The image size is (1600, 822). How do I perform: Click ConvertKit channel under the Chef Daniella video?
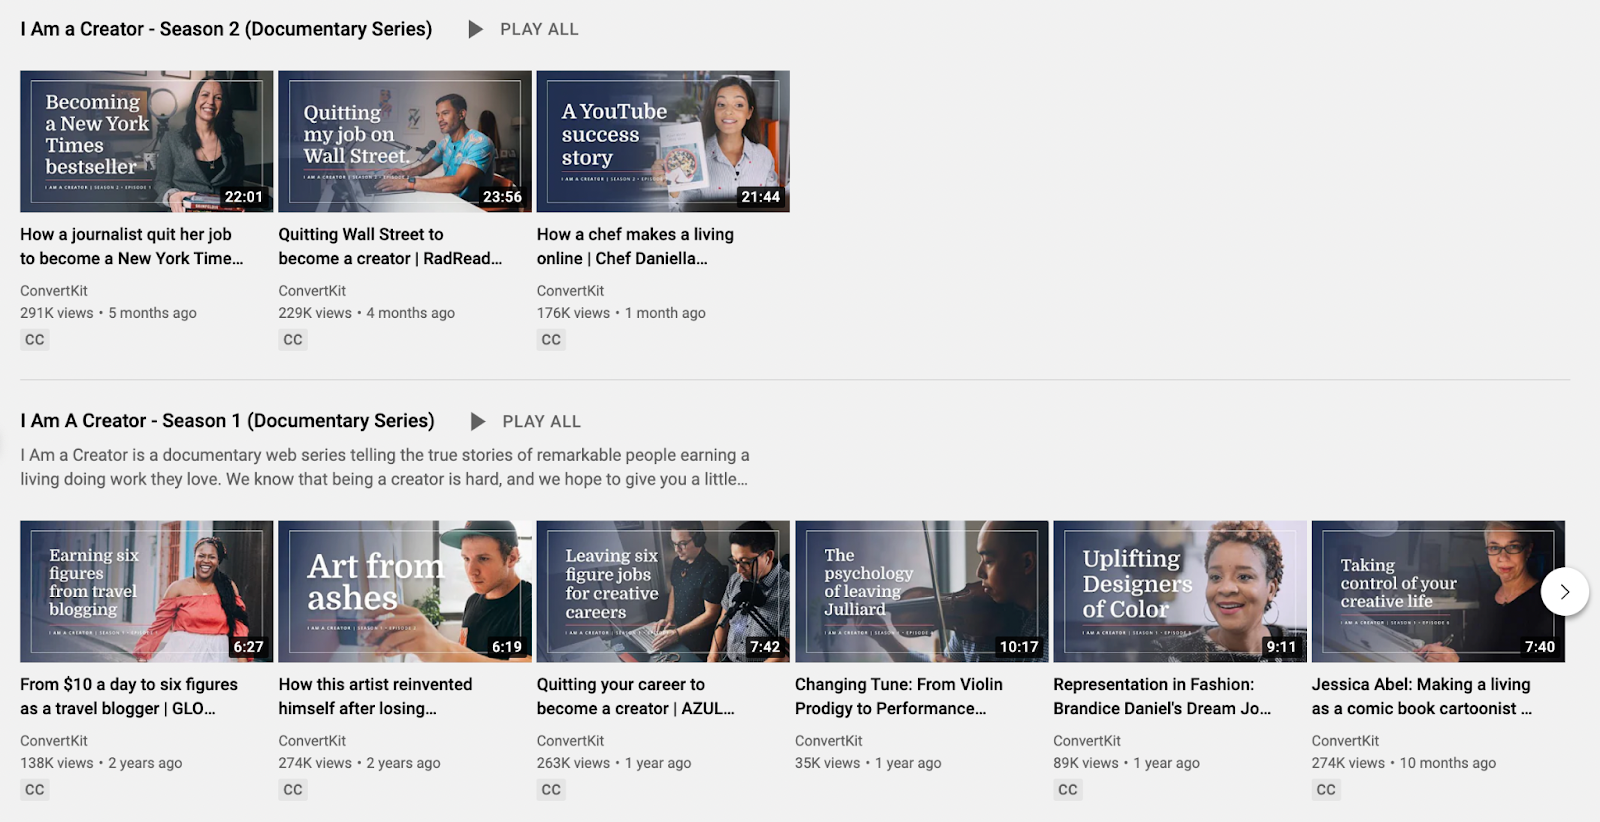[x=571, y=291]
